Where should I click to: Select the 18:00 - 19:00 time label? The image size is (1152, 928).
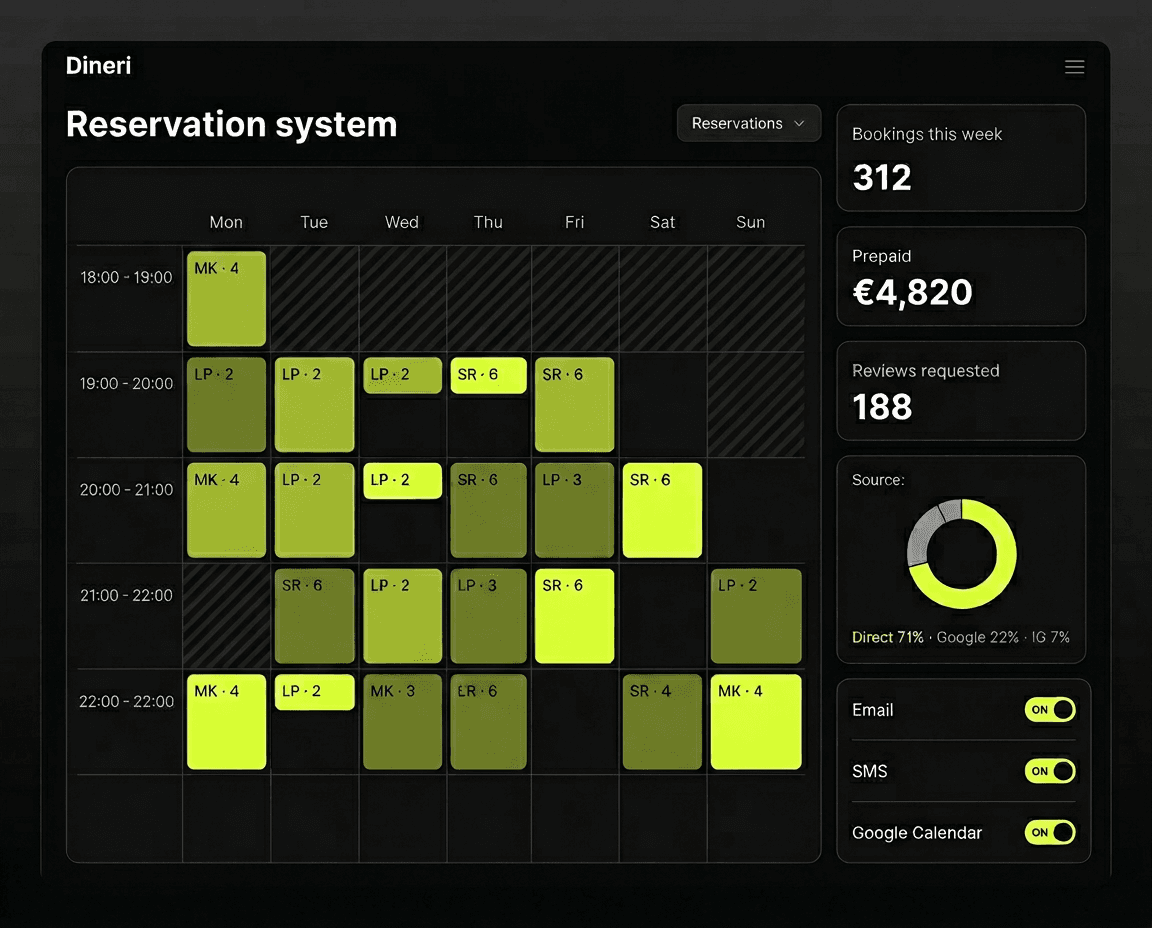tap(126, 277)
